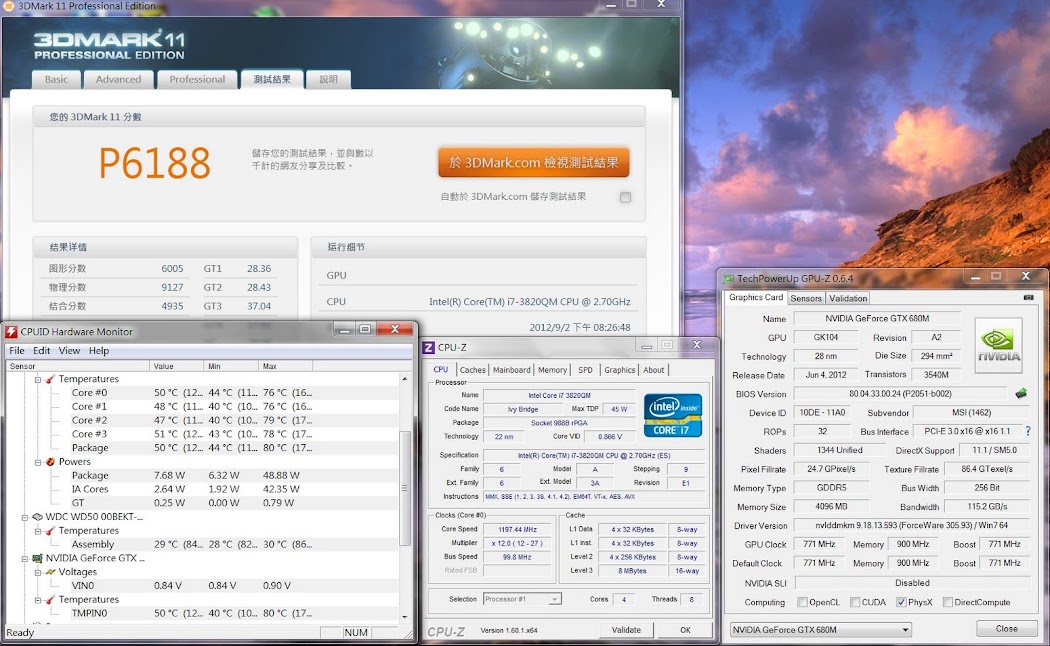Viewport: 1050px width, 646px height.
Task: Select the 說明 tab in 3DMark 11
Action: click(x=328, y=80)
